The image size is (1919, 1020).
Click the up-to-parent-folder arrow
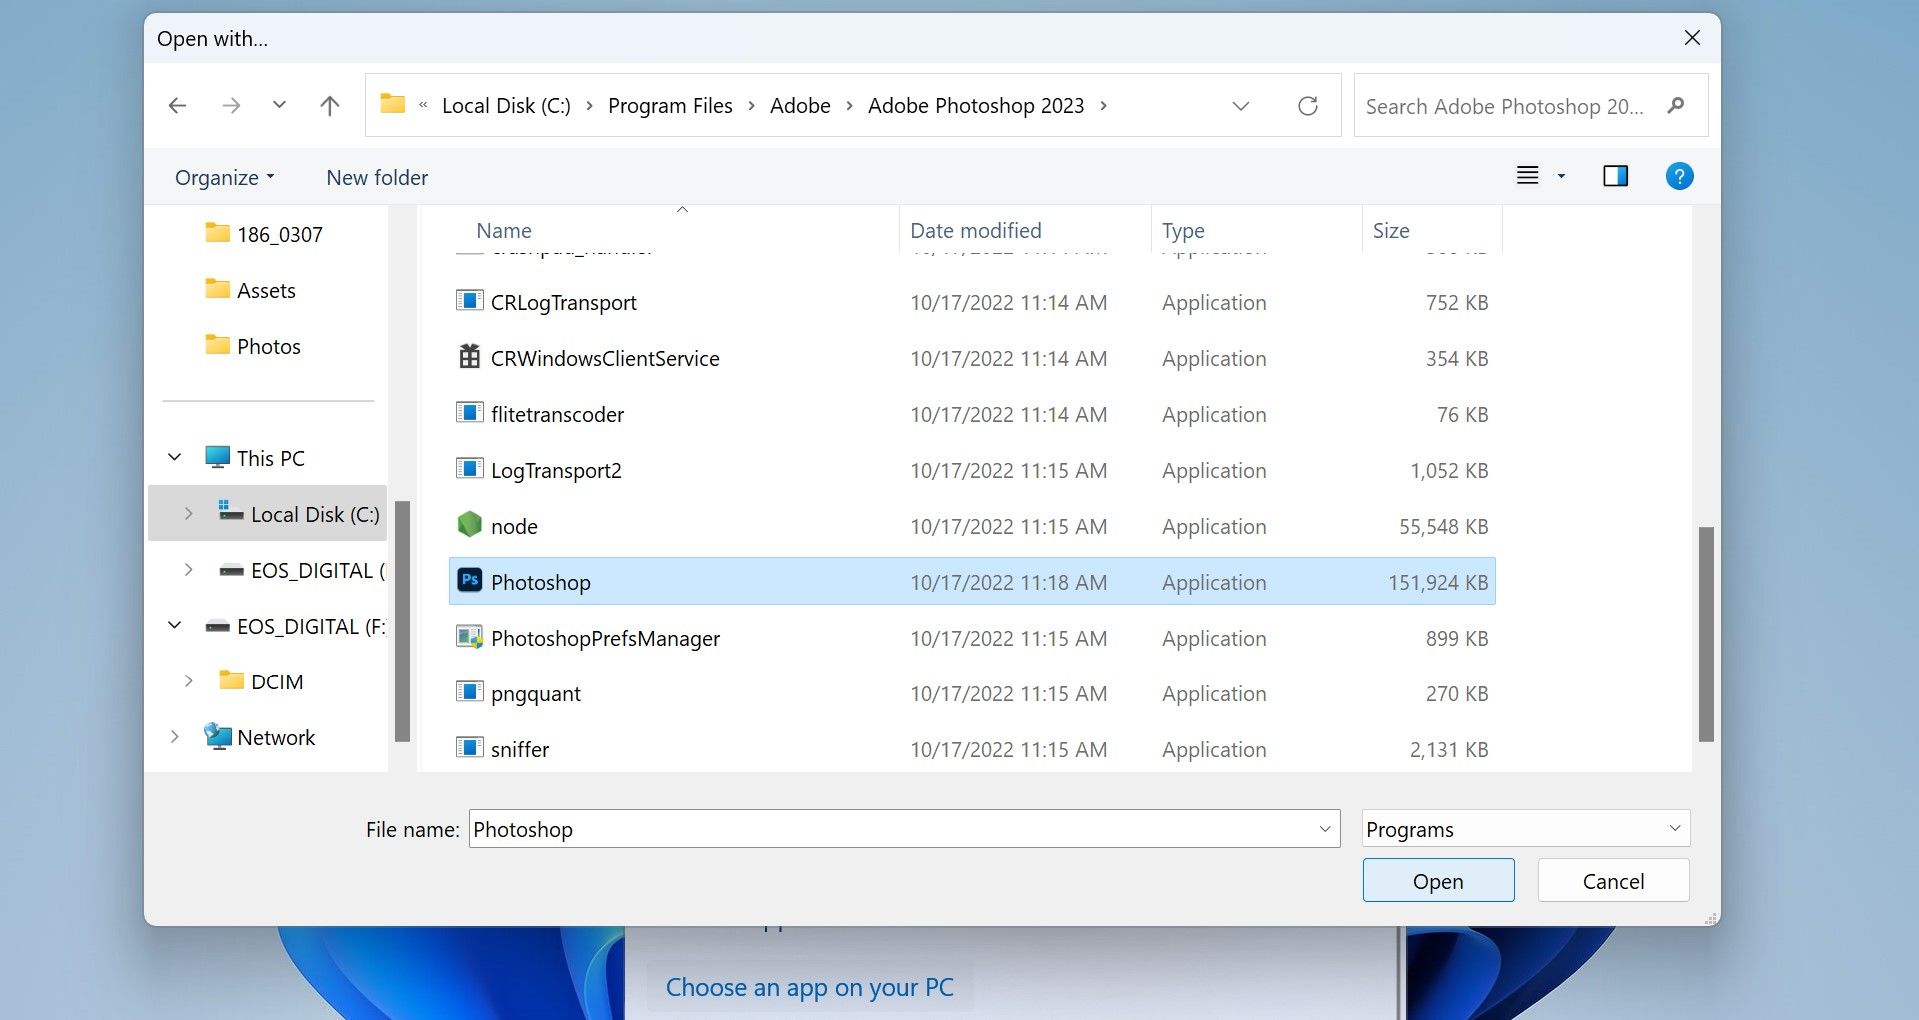[330, 105]
